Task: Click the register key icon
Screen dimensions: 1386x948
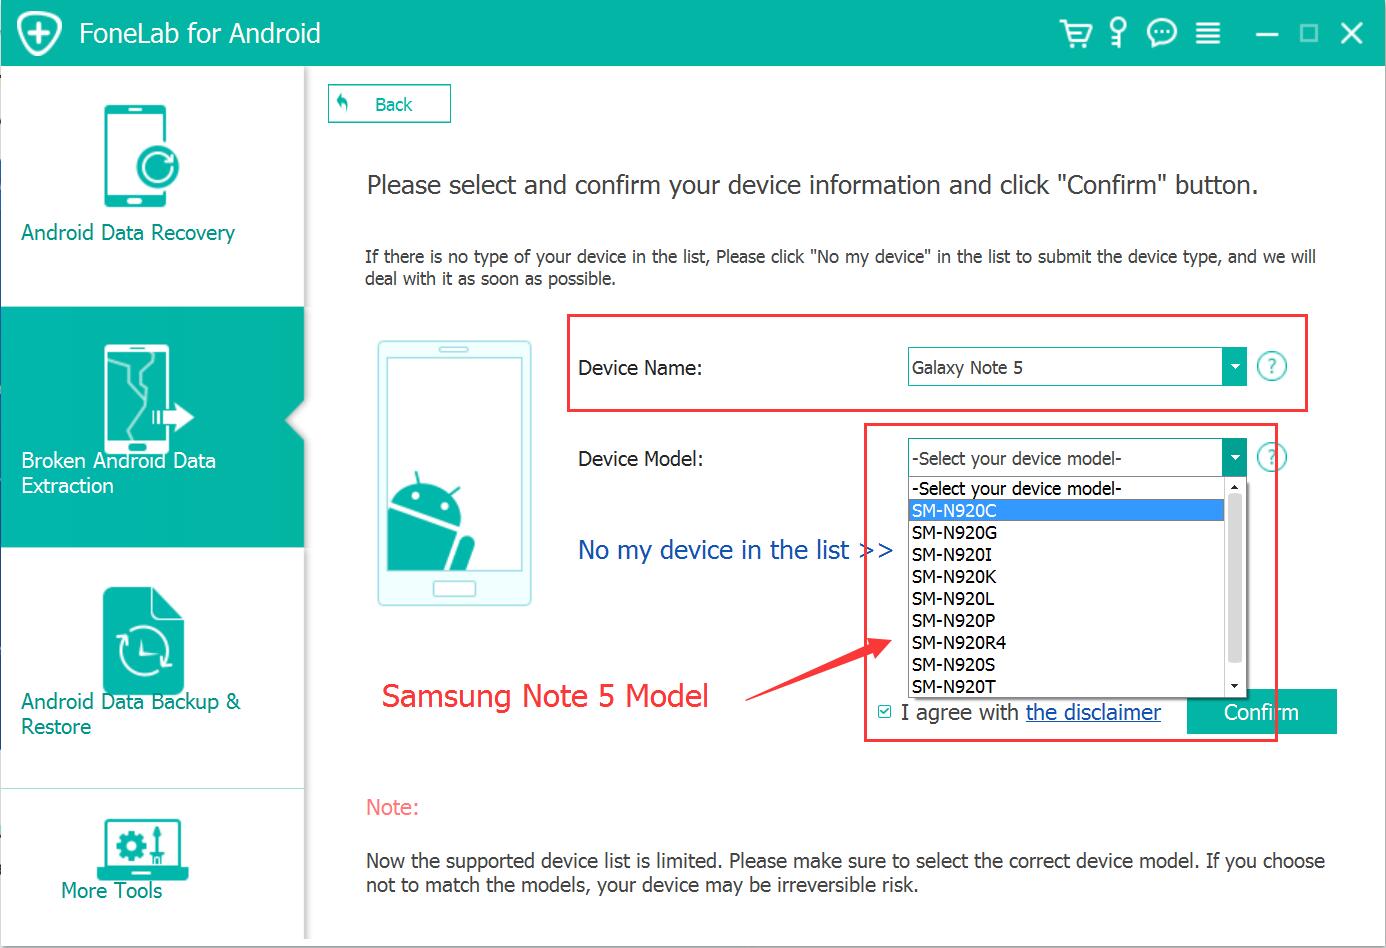Action: tap(1118, 33)
